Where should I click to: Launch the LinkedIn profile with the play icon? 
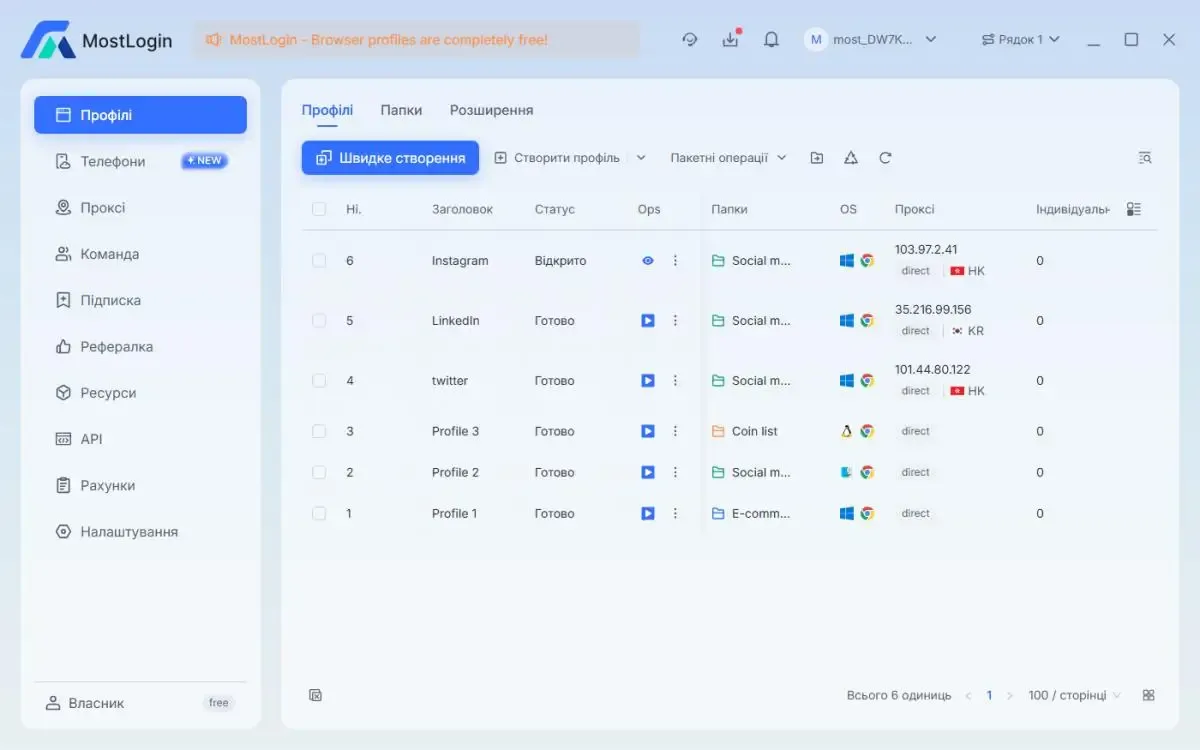(x=648, y=321)
